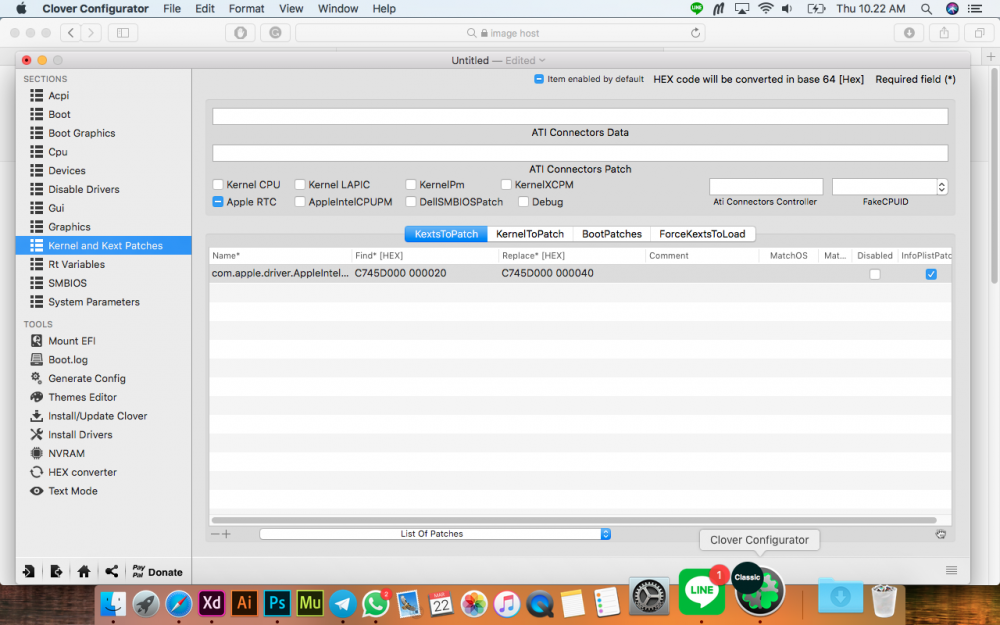Select the Find hex value C745D000 000020
1000x625 pixels.
(401, 273)
